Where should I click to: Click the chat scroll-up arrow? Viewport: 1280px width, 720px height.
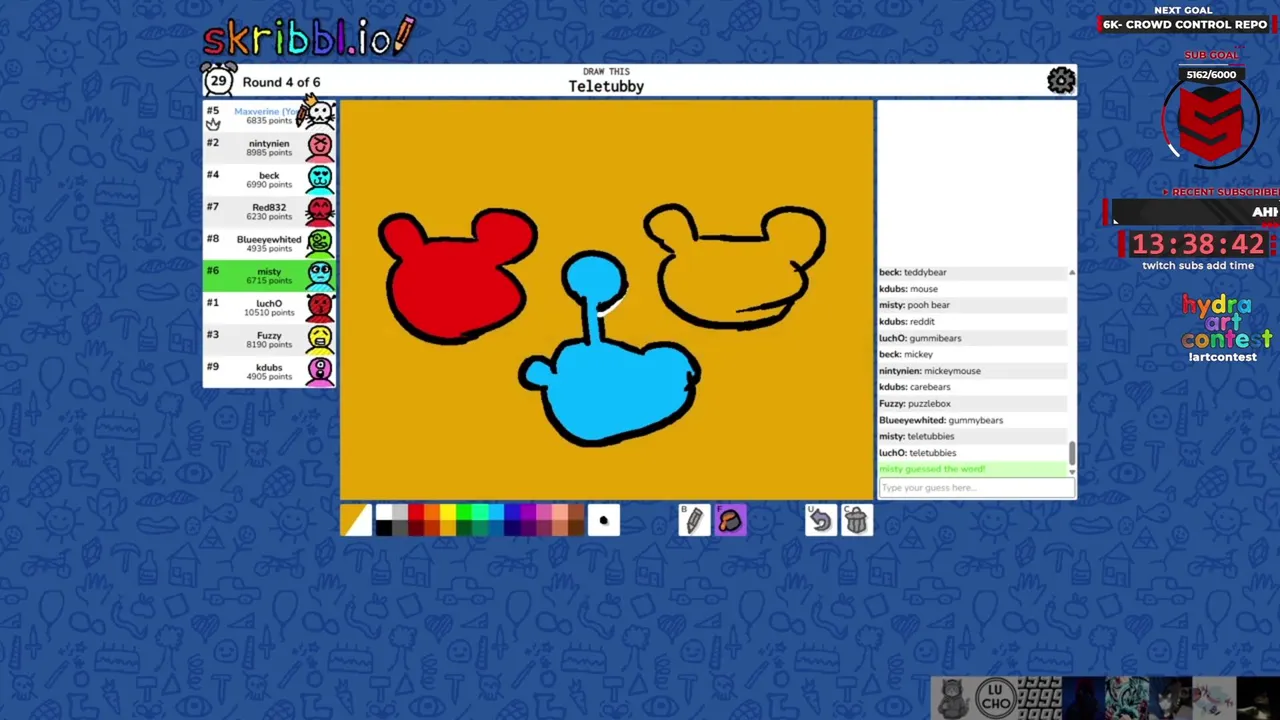point(1072,272)
